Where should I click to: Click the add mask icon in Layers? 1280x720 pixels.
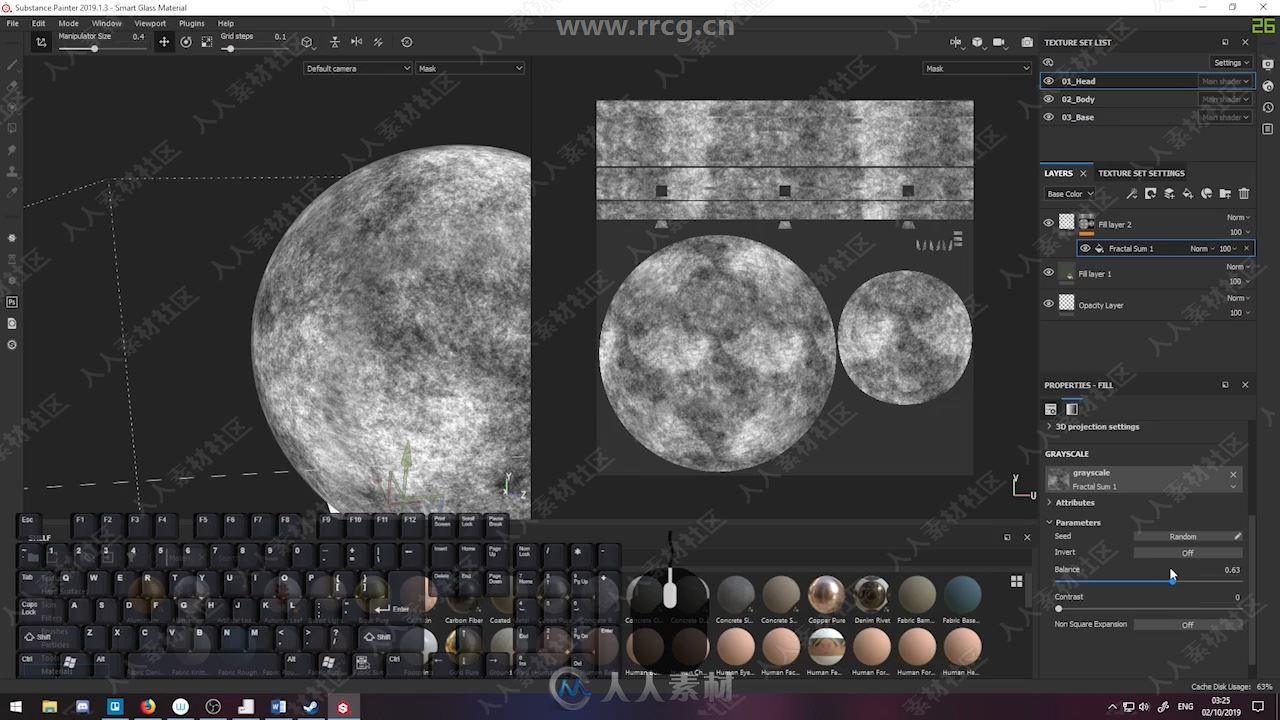coord(1150,194)
